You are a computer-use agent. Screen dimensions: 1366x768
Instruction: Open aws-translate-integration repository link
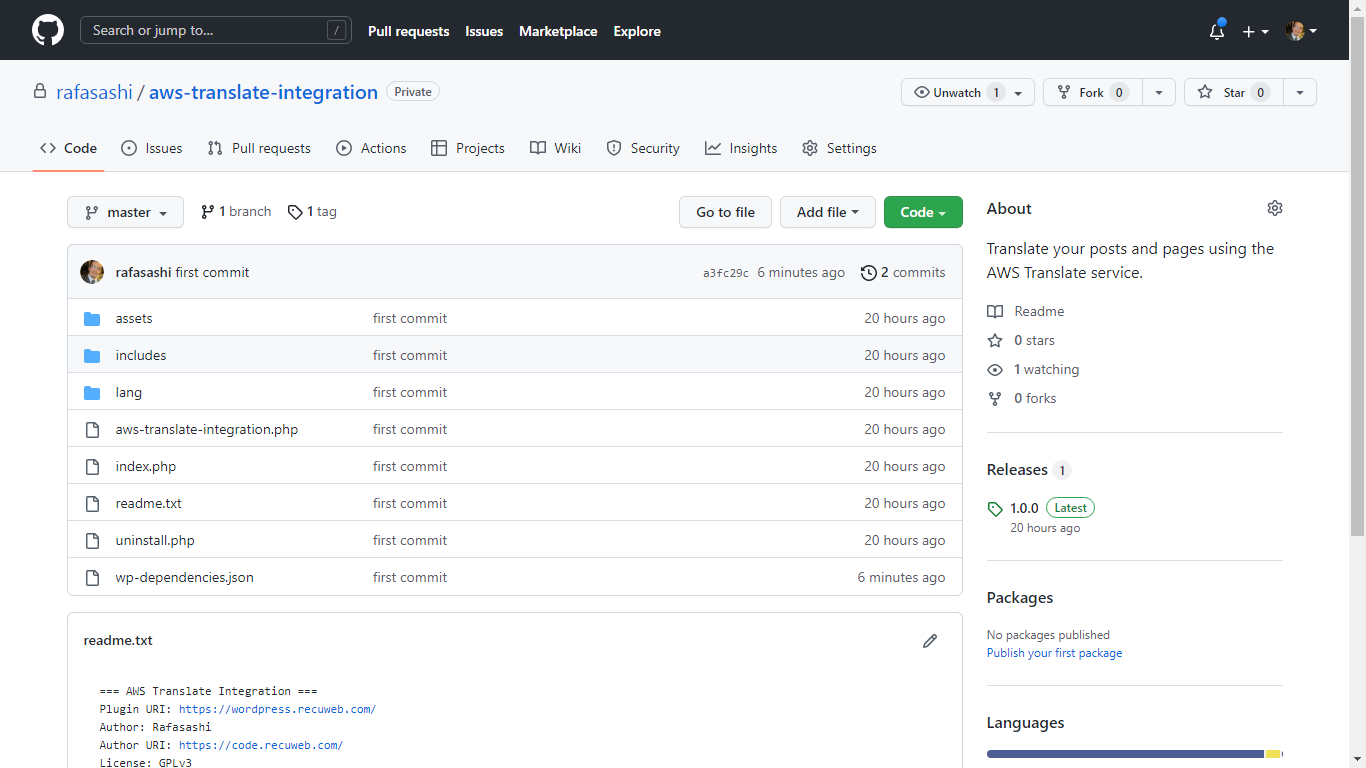[x=263, y=92]
